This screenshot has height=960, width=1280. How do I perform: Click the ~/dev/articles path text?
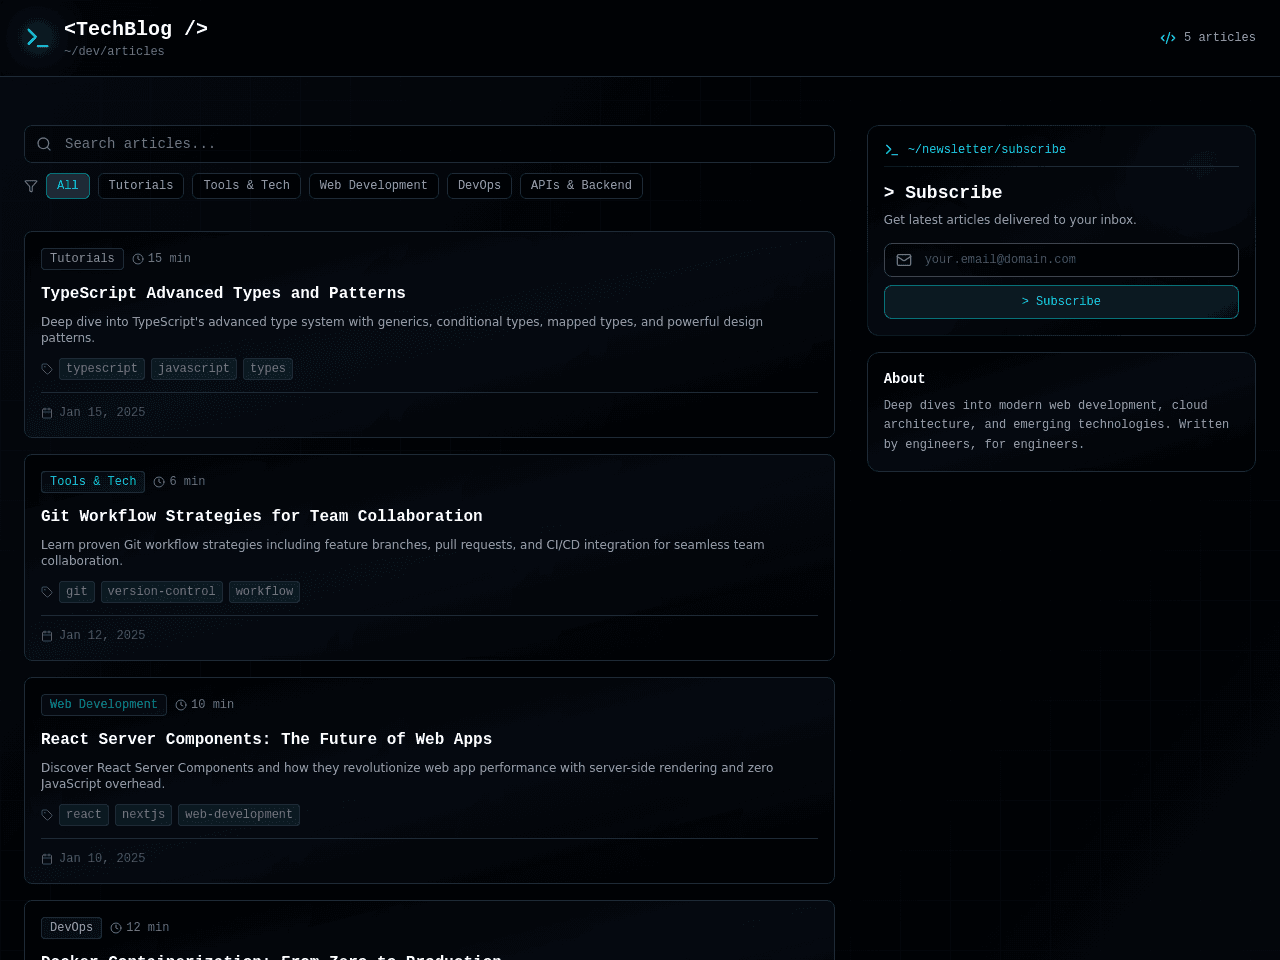pyautogui.click(x=114, y=52)
